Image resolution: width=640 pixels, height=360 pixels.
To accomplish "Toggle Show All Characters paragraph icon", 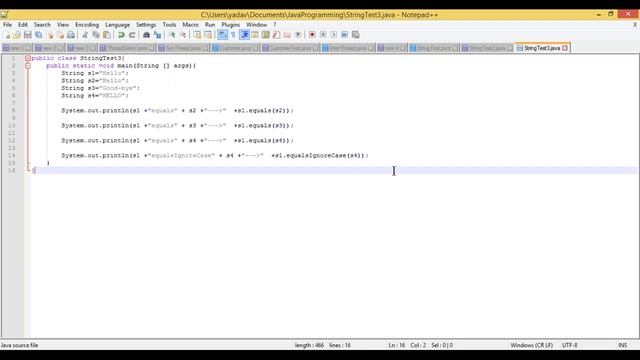I will (x=233, y=35).
